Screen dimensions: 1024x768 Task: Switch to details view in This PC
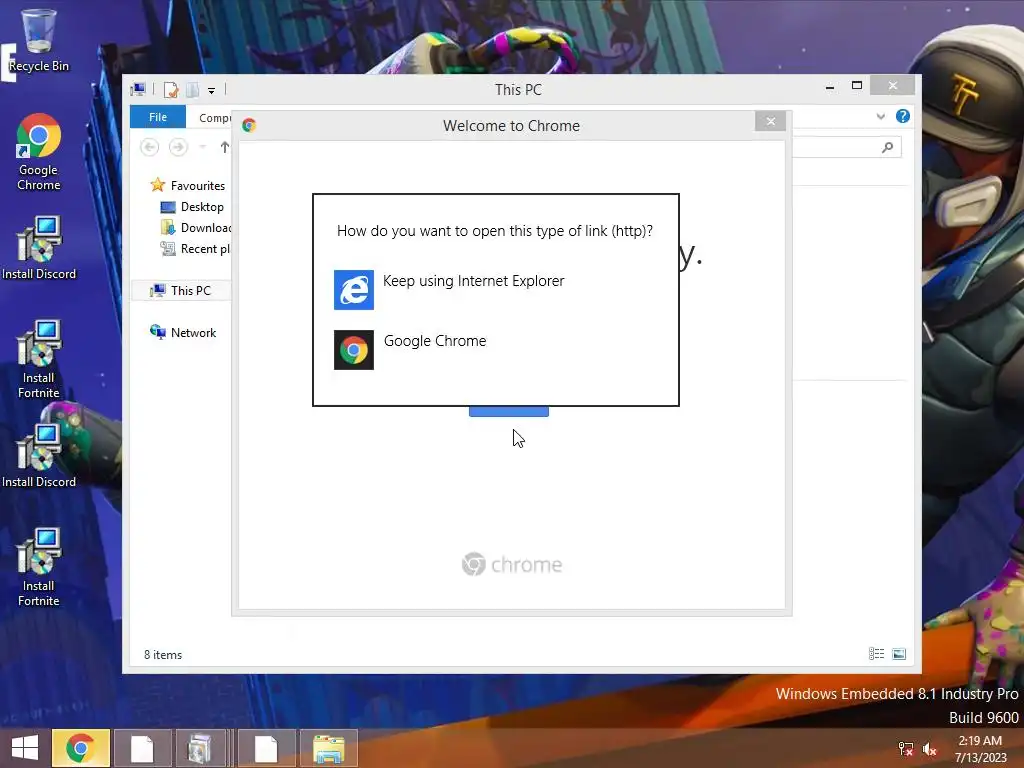[x=876, y=654]
